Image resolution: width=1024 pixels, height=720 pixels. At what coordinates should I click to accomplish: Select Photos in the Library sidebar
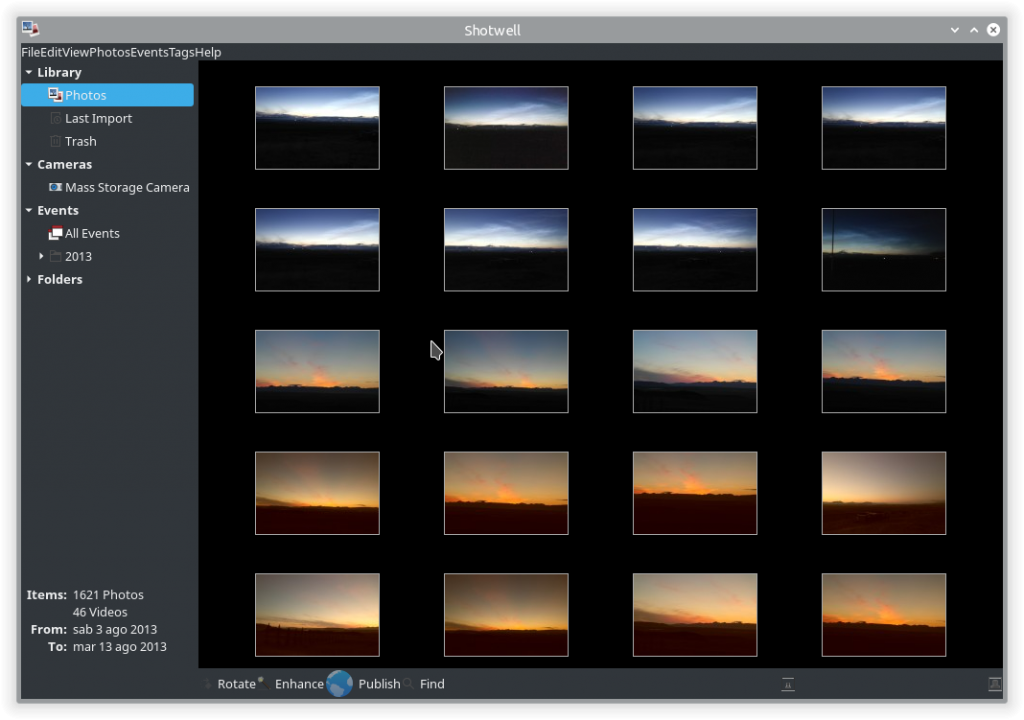(85, 94)
